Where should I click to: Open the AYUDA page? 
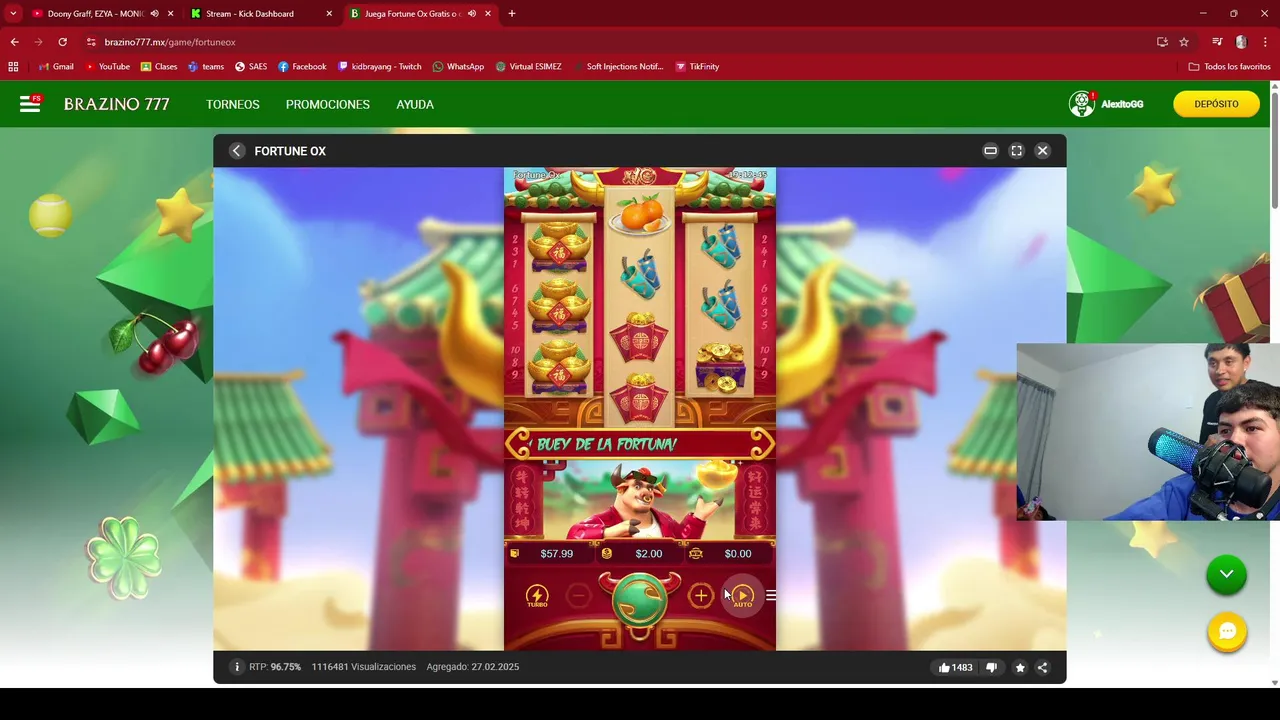[415, 104]
